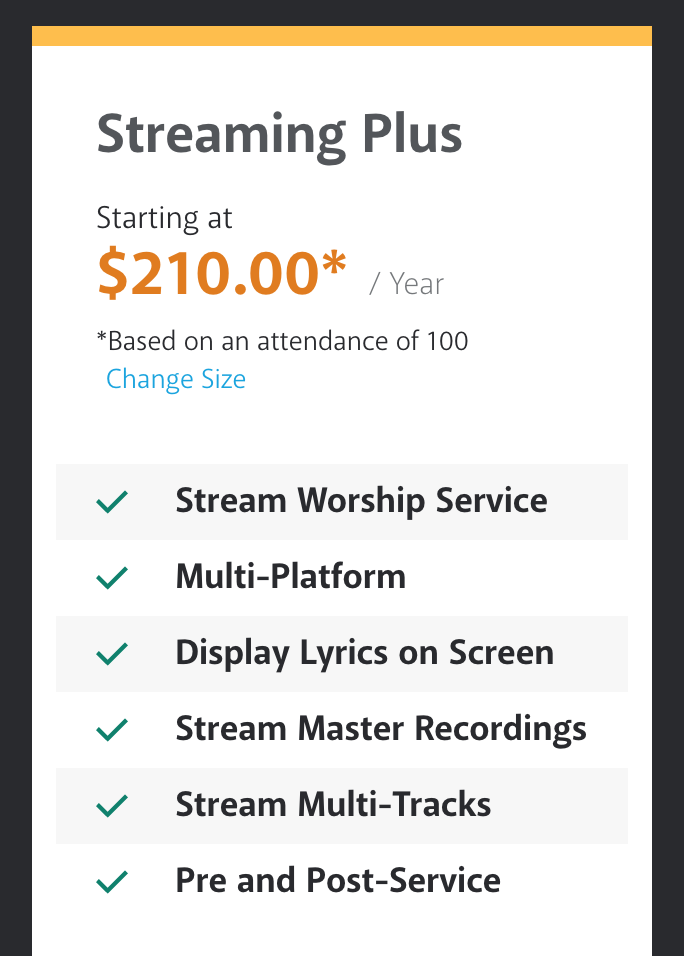684x956 pixels.
Task: Click the Stream Worship Service feature row
Action: (342, 502)
